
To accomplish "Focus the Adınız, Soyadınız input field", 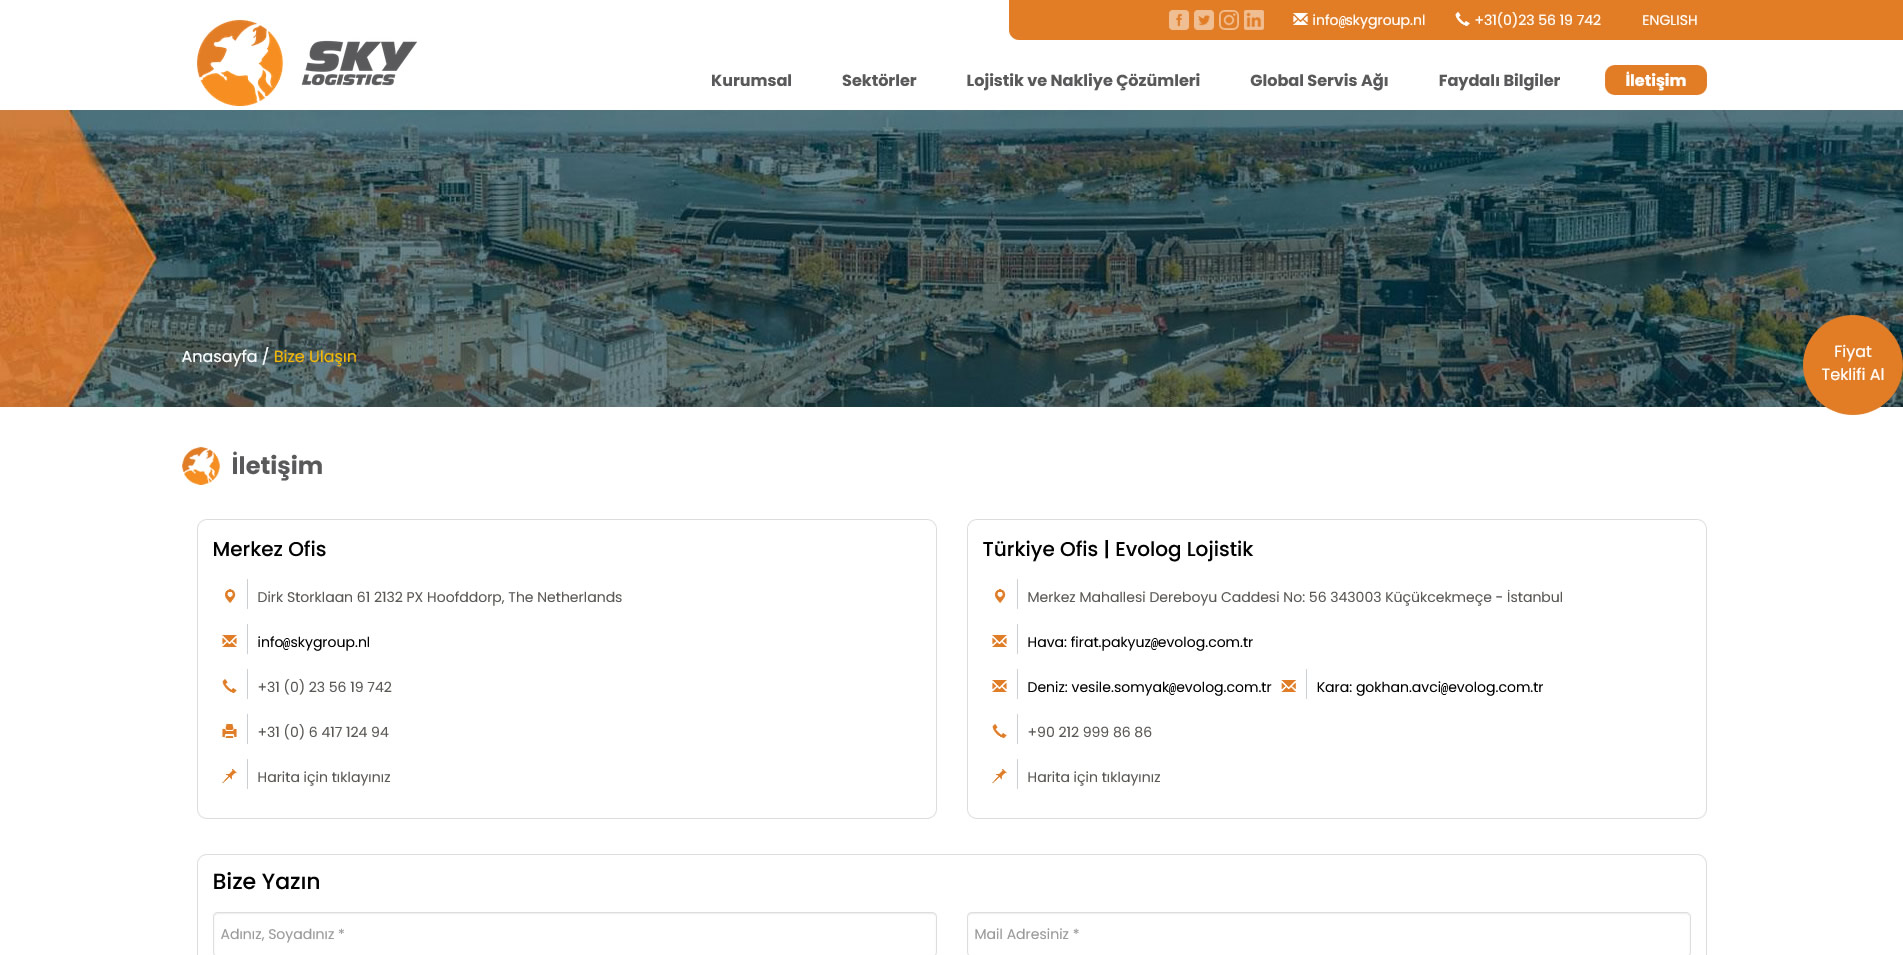I will point(575,934).
